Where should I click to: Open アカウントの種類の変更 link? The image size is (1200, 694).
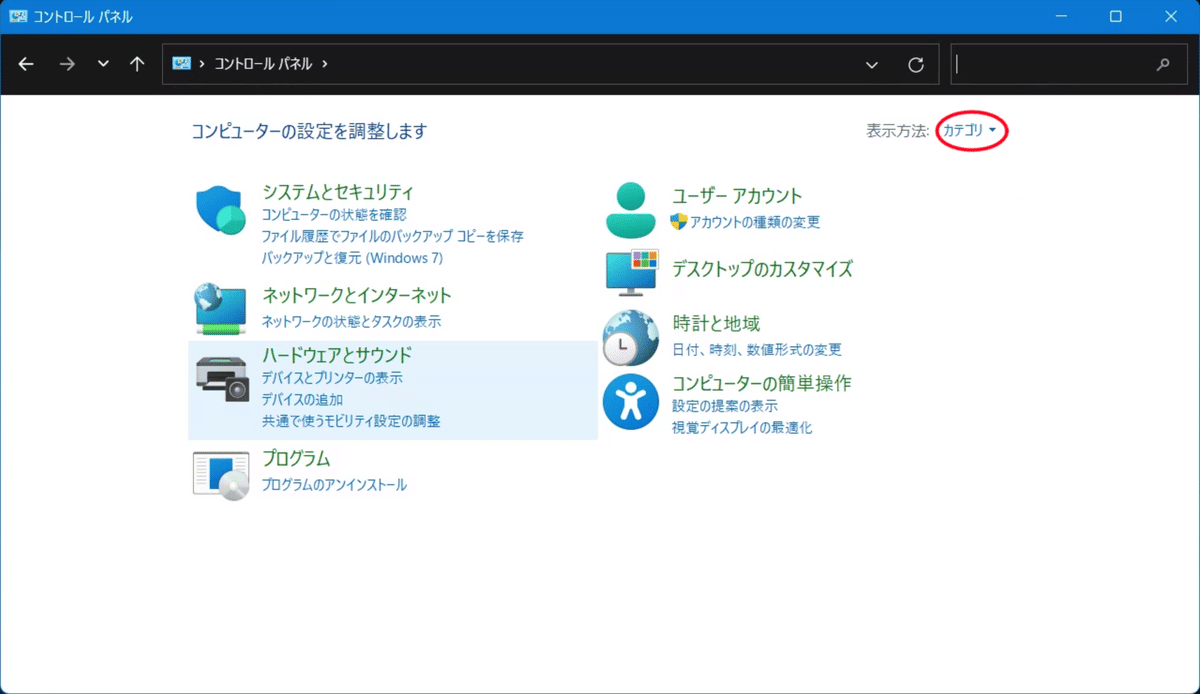click(755, 222)
